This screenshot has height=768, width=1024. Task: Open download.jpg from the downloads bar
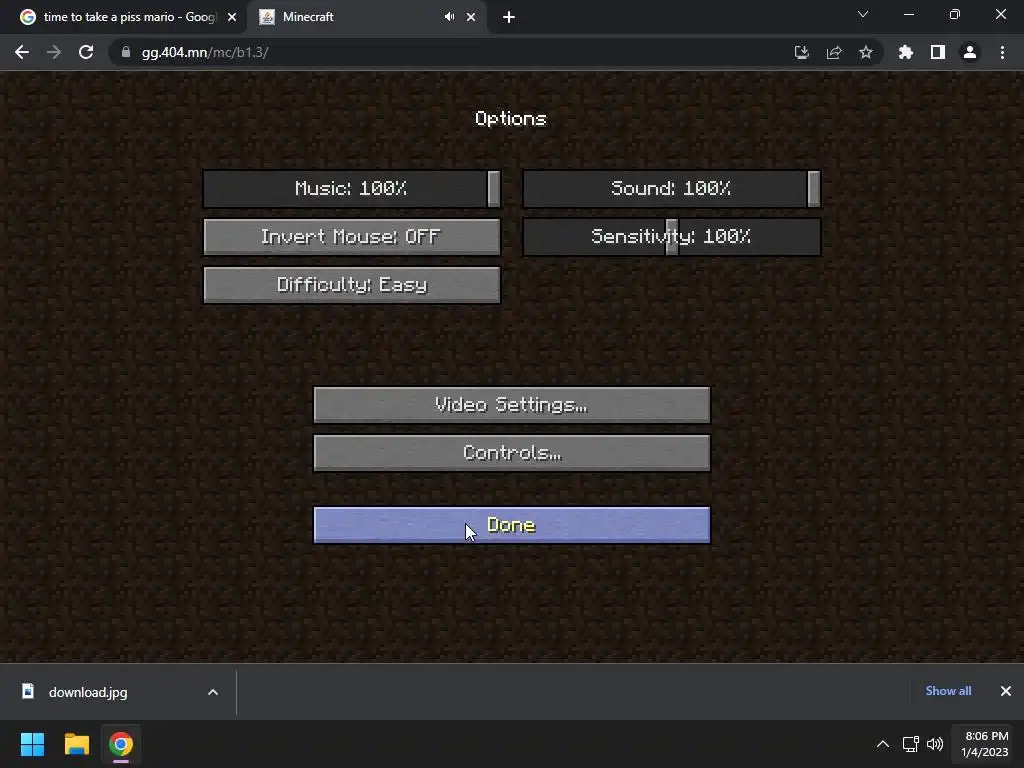pyautogui.click(x=88, y=692)
